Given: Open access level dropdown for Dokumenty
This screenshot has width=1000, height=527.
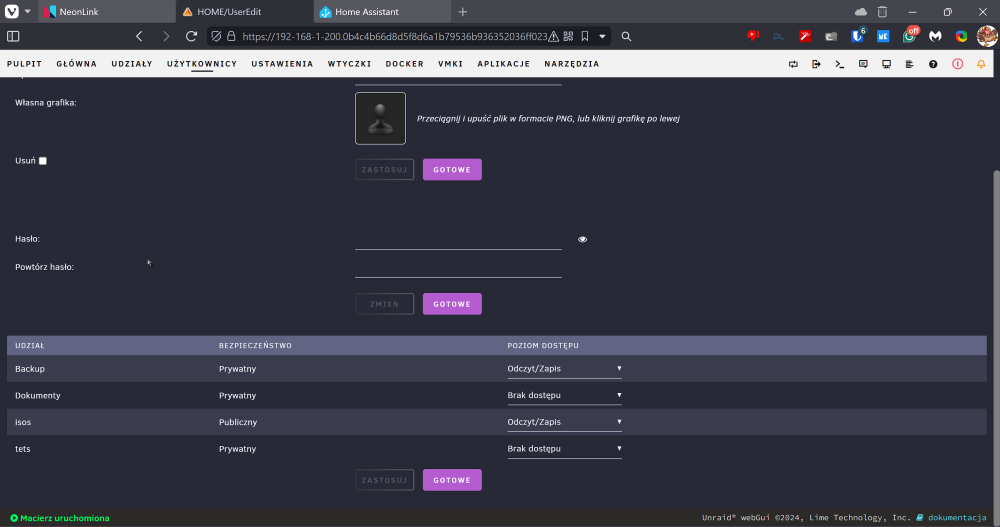Looking at the screenshot, I should [564, 396].
